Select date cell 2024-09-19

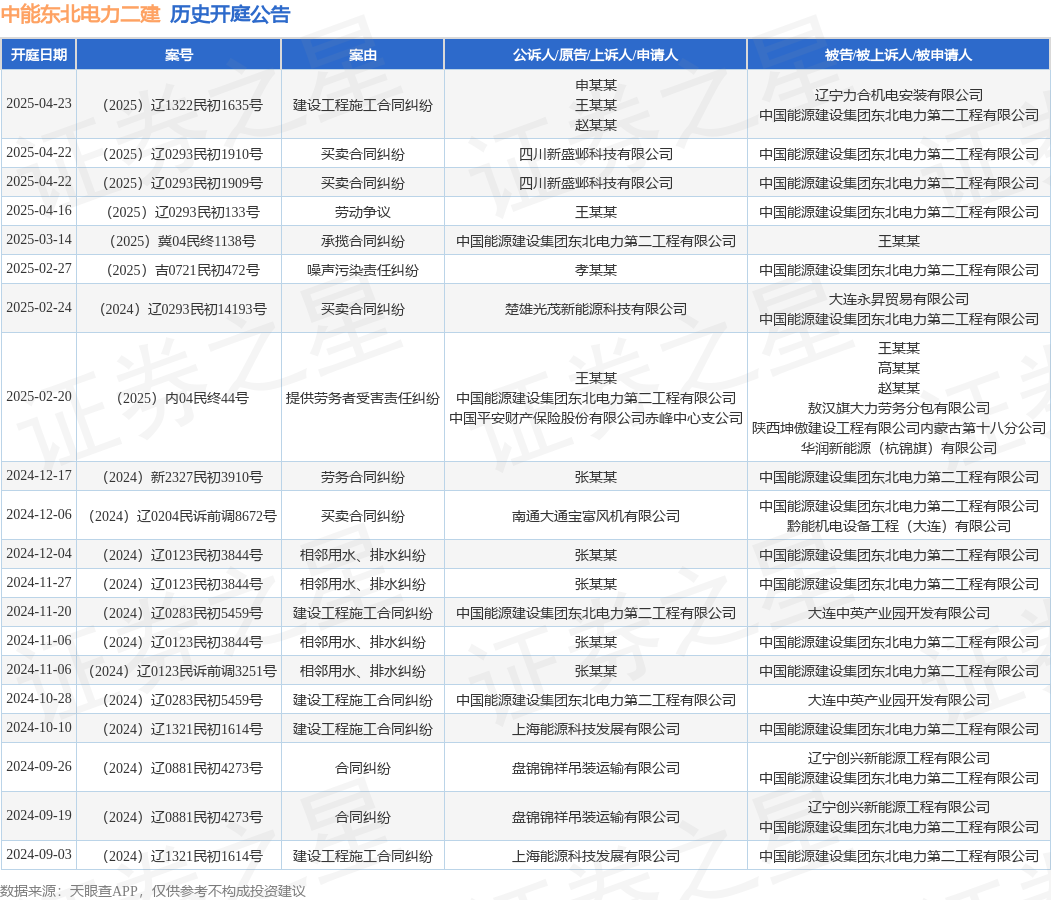pos(39,815)
